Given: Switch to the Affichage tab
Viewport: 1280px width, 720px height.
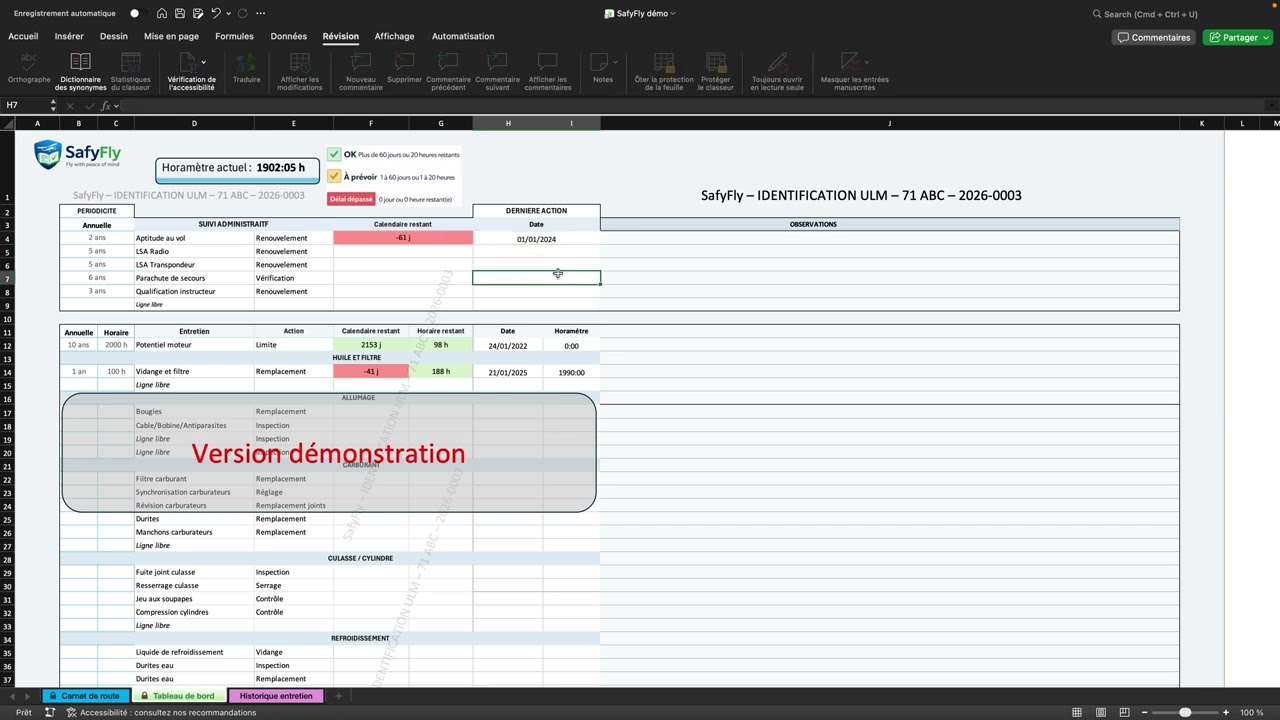Looking at the screenshot, I should [394, 36].
